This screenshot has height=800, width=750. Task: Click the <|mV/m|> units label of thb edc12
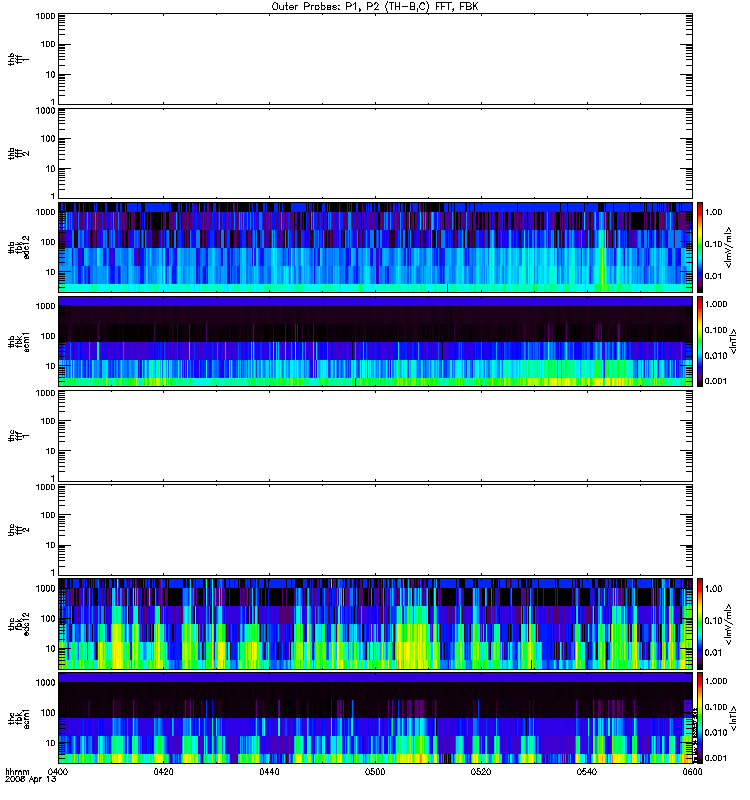[729, 247]
